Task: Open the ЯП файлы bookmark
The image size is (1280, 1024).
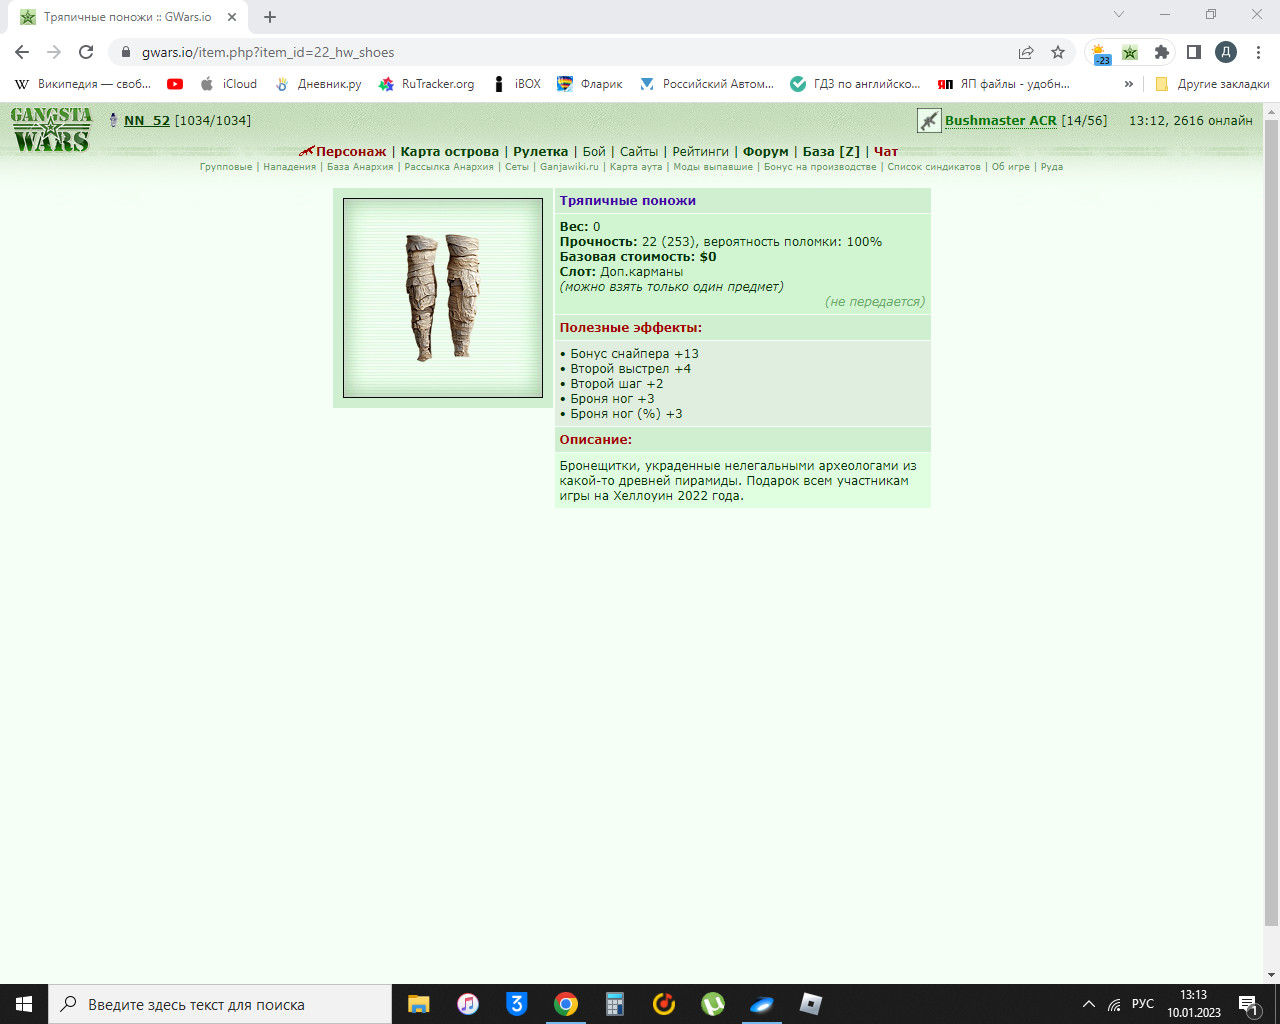Action: pos(1003,84)
